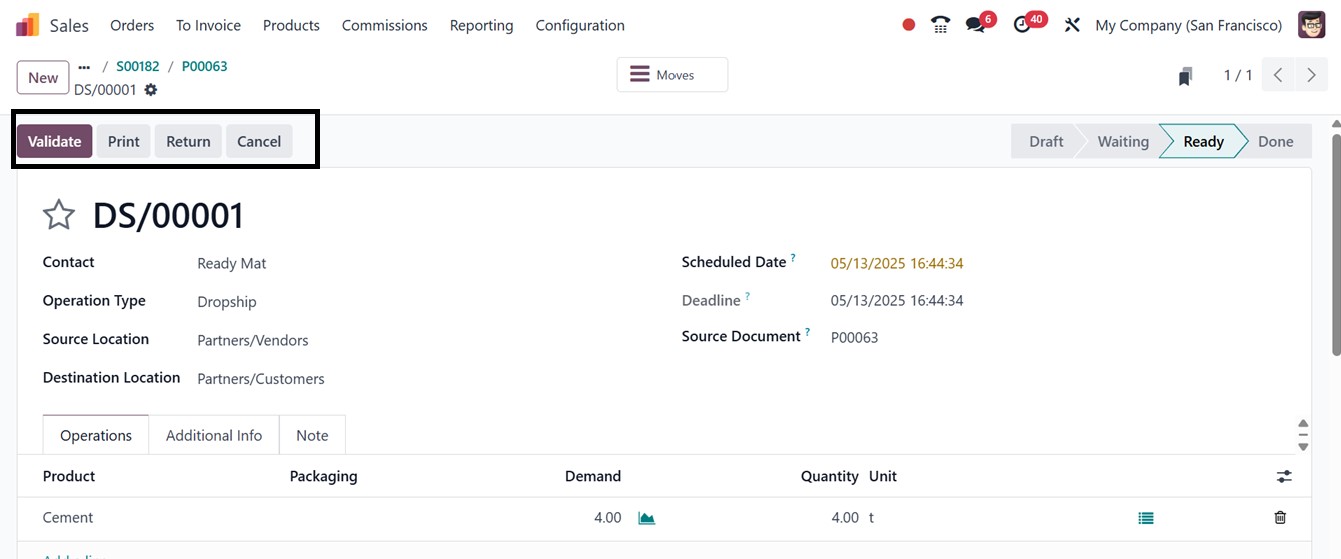Screen dimensions: 1341x559
Task: Open the Configuration menu
Action: click(580, 25)
